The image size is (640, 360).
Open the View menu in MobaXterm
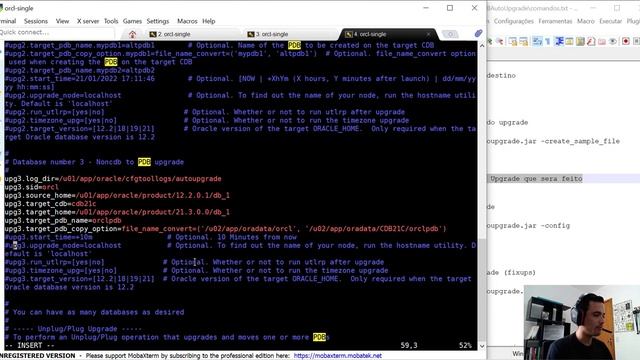[x=62, y=21]
